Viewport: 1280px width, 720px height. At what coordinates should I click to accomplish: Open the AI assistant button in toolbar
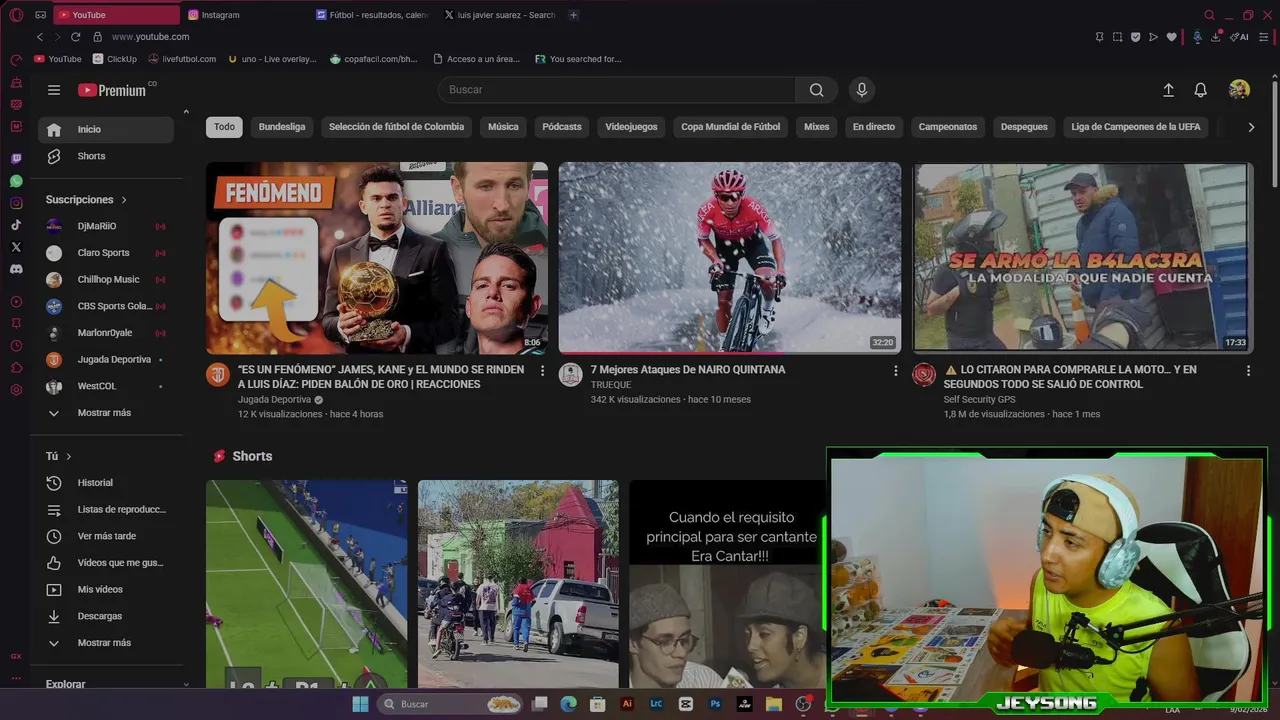tap(1240, 37)
